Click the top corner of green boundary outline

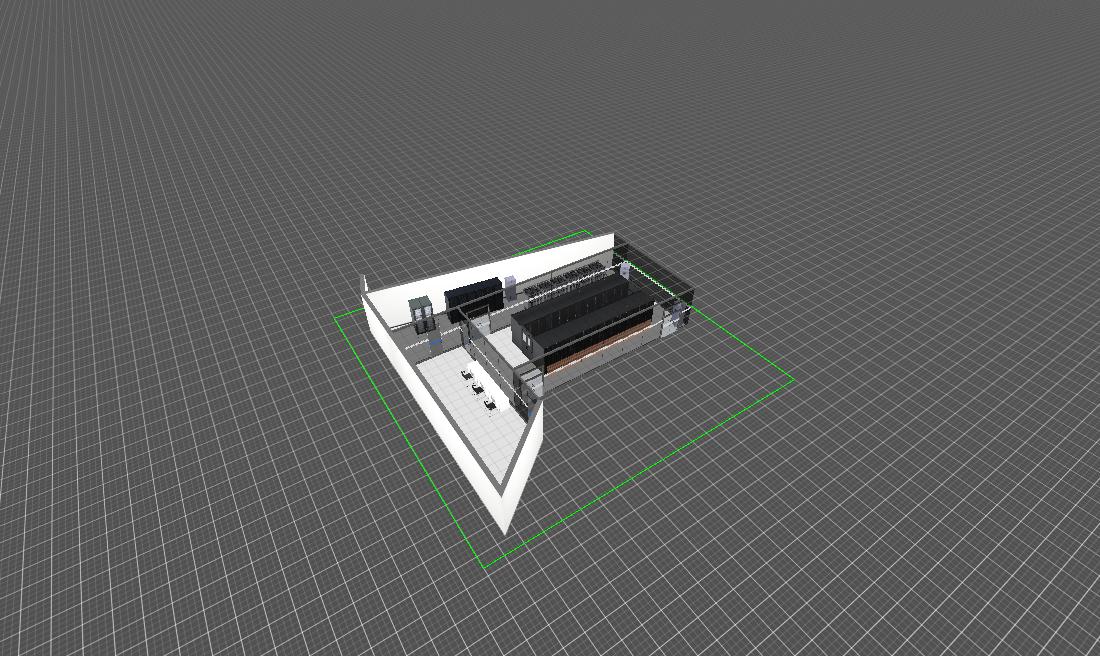pos(588,231)
